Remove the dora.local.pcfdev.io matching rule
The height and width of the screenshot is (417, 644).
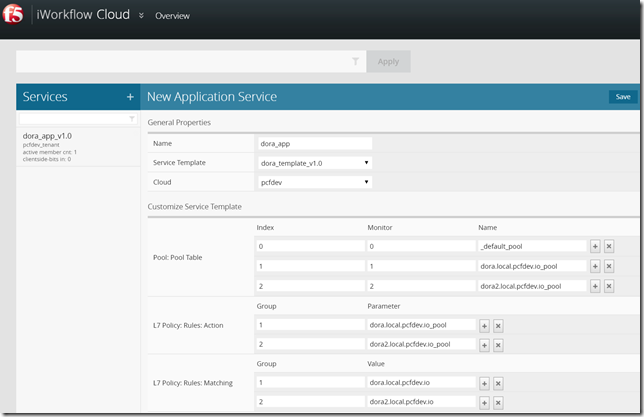(x=498, y=382)
